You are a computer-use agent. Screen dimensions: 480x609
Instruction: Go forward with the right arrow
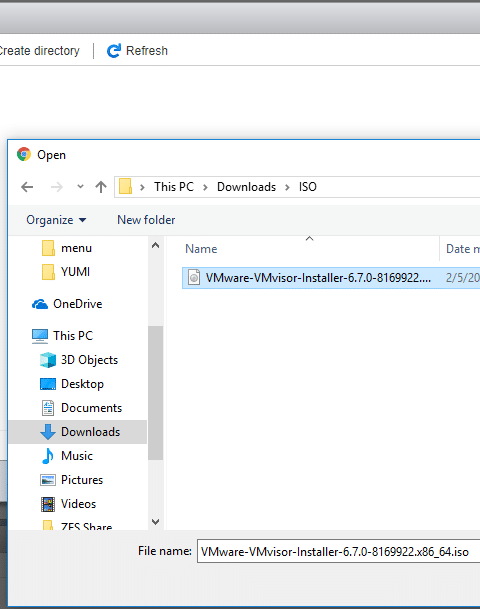57,187
